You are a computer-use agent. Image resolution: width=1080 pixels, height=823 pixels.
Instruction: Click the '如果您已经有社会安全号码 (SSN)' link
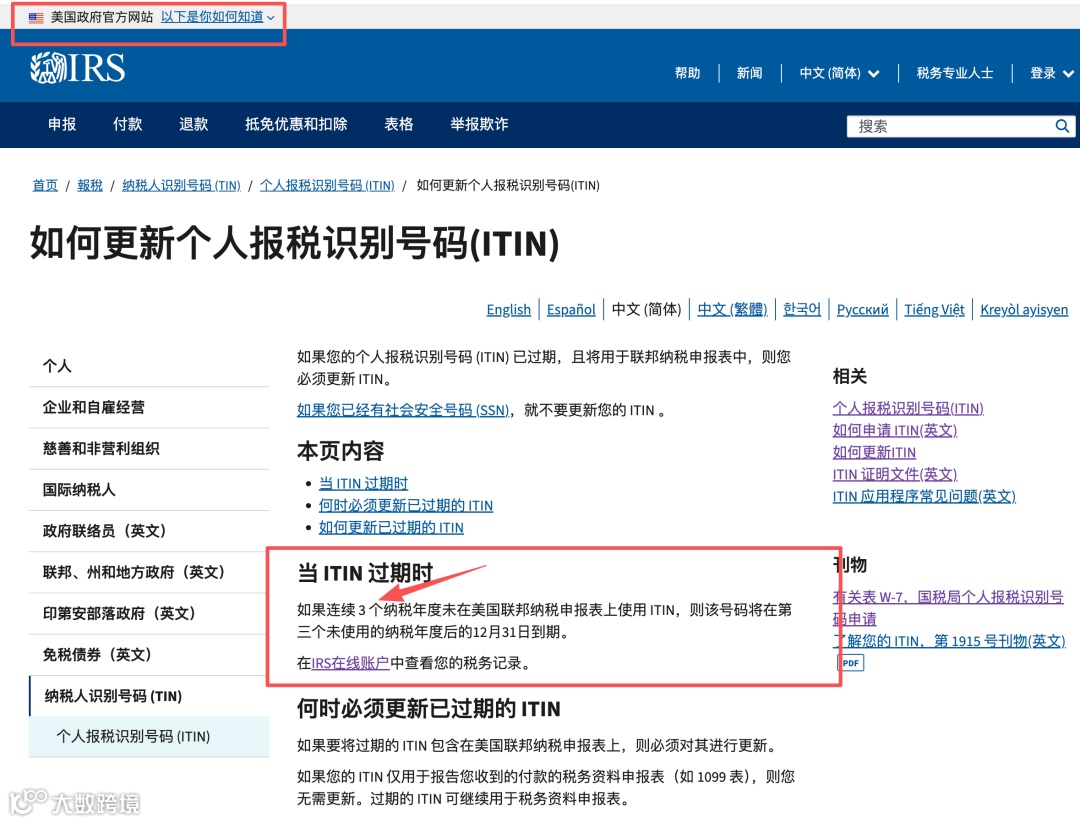point(403,410)
